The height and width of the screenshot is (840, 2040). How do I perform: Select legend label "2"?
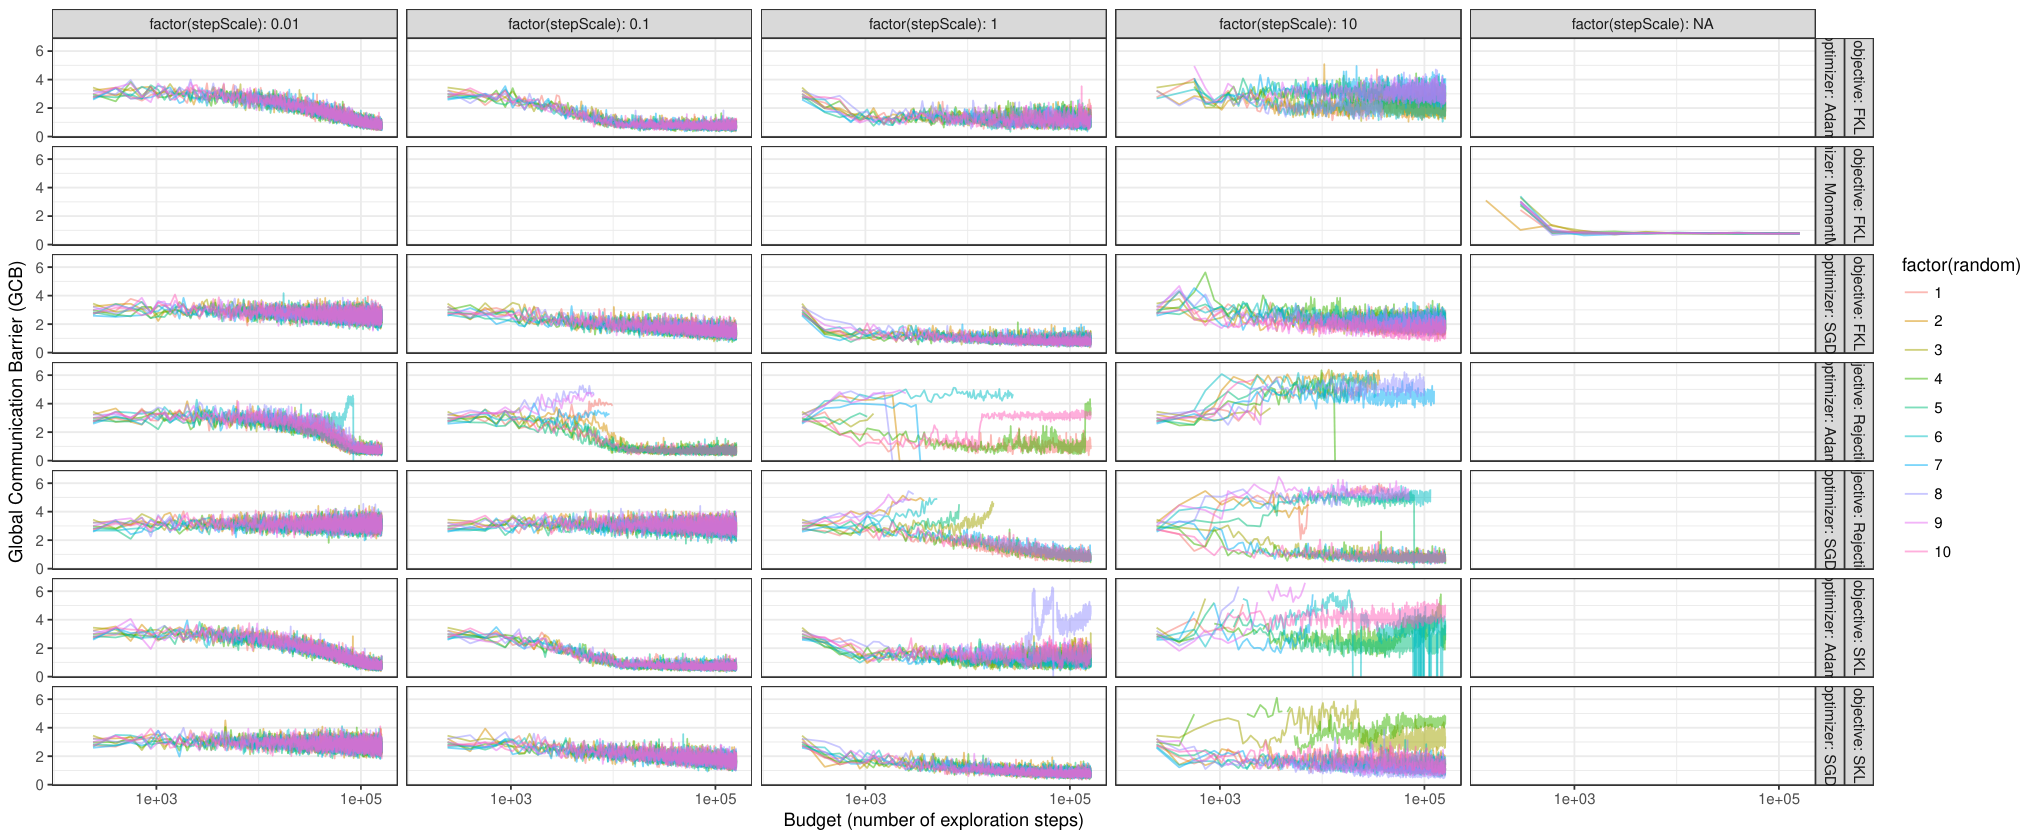[1938, 321]
